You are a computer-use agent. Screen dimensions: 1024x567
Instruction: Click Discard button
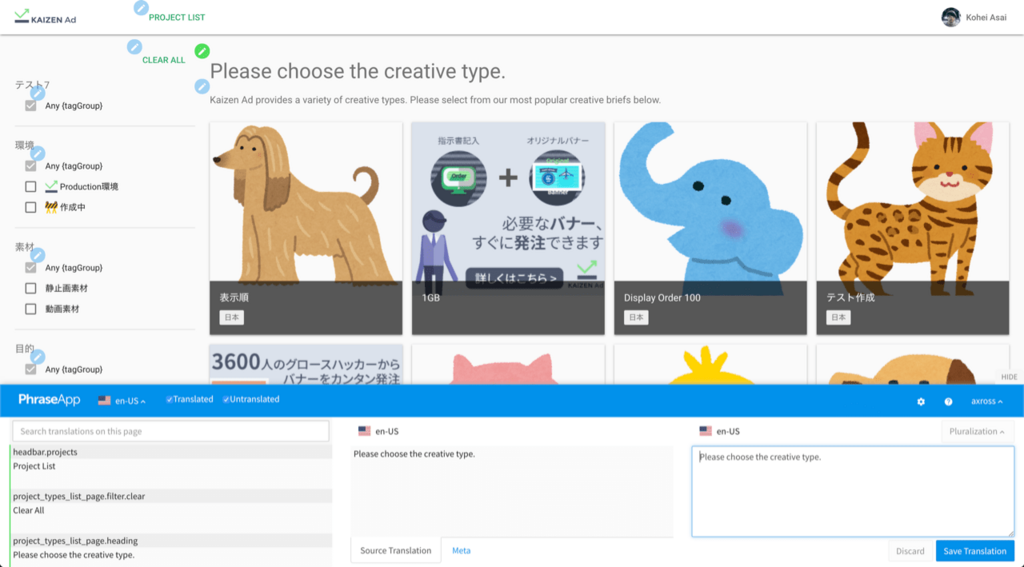click(910, 551)
